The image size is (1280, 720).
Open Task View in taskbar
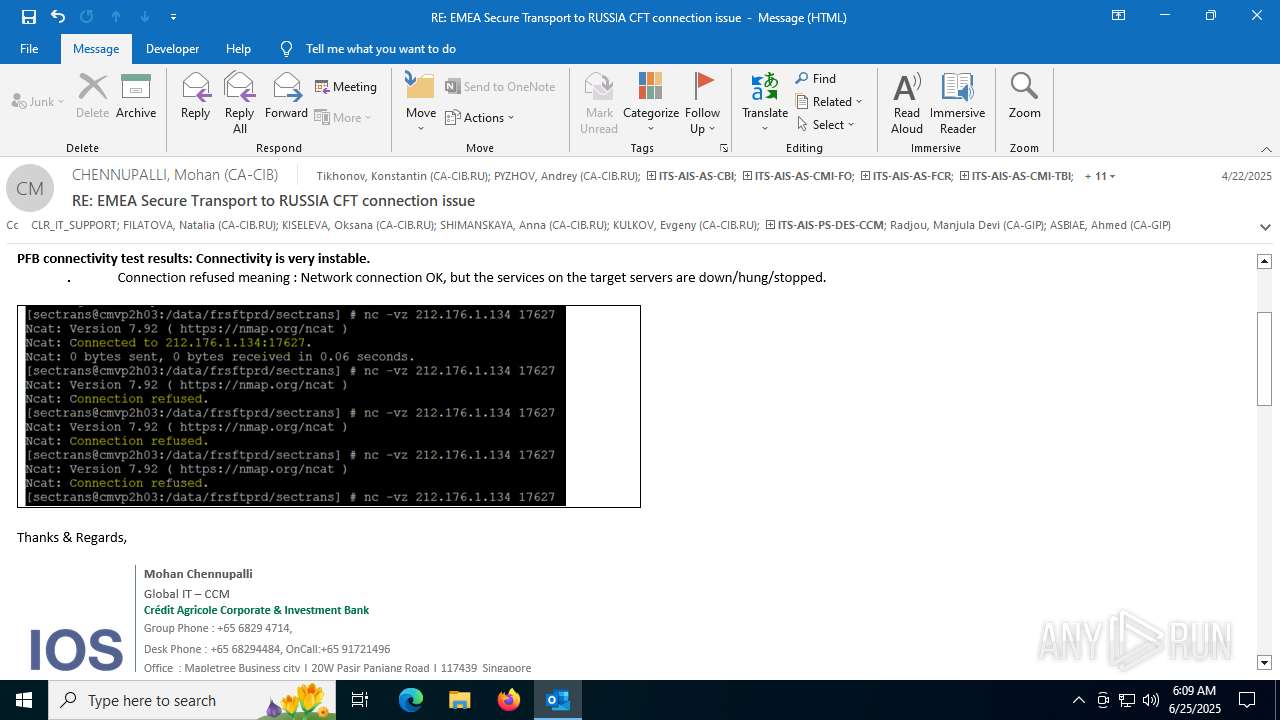360,700
